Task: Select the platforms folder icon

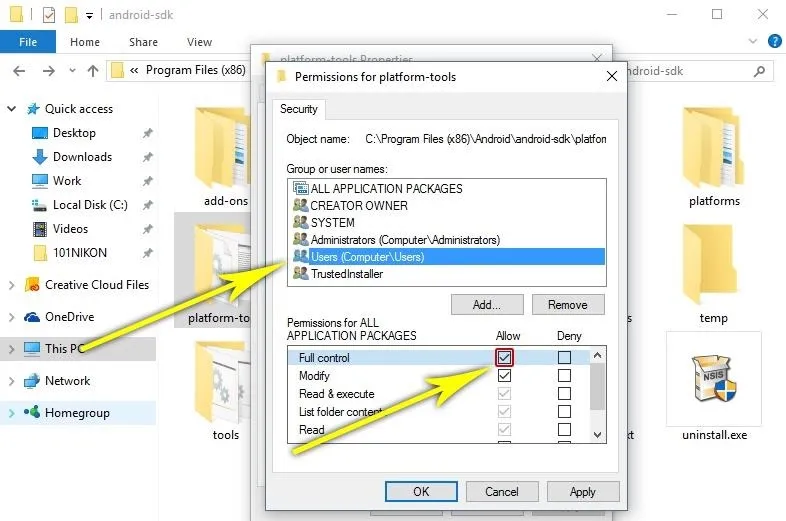Action: pos(713,148)
